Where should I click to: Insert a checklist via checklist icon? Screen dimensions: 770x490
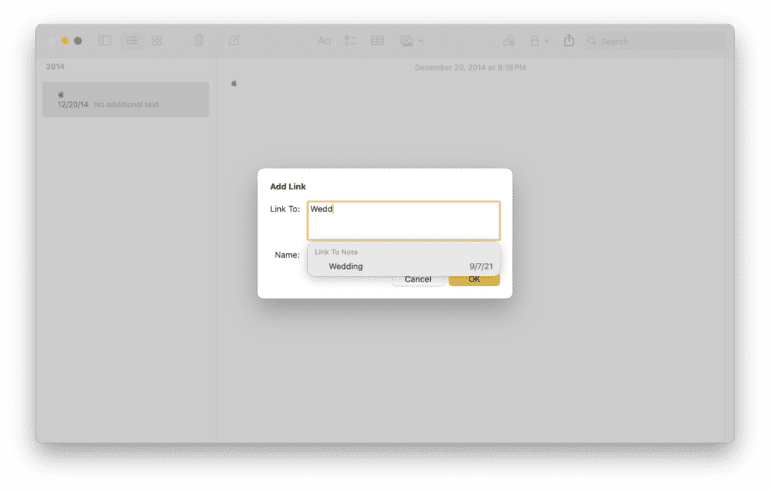[351, 41]
